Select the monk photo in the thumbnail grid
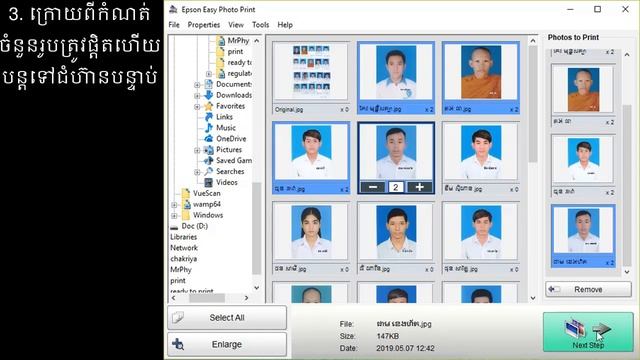This screenshot has width=640, height=360. pos(481,78)
